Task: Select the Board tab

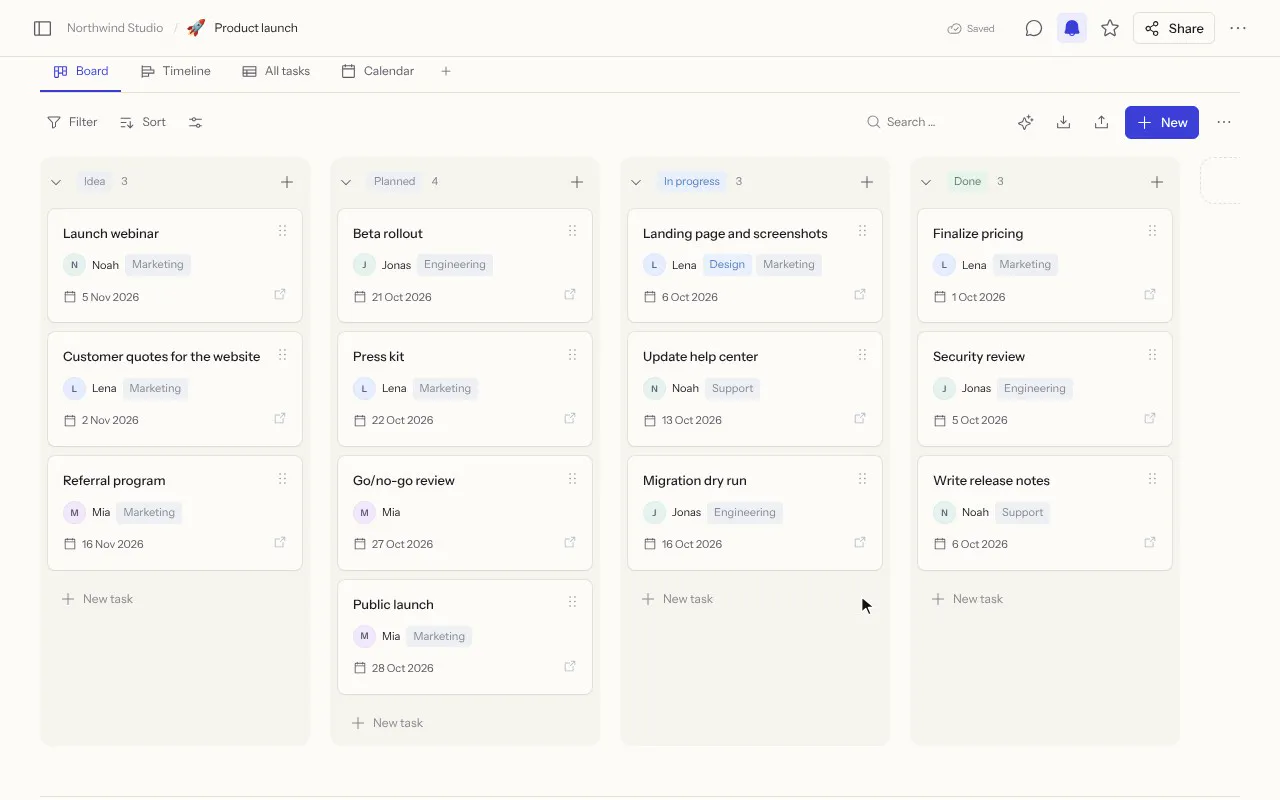Action: point(80,71)
